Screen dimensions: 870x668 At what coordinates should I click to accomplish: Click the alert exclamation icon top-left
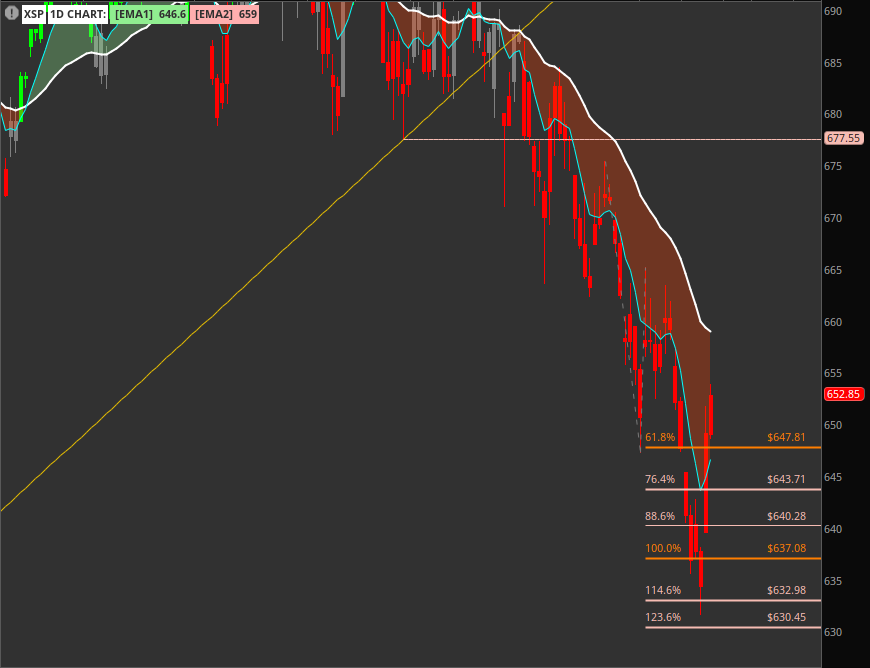point(9,15)
